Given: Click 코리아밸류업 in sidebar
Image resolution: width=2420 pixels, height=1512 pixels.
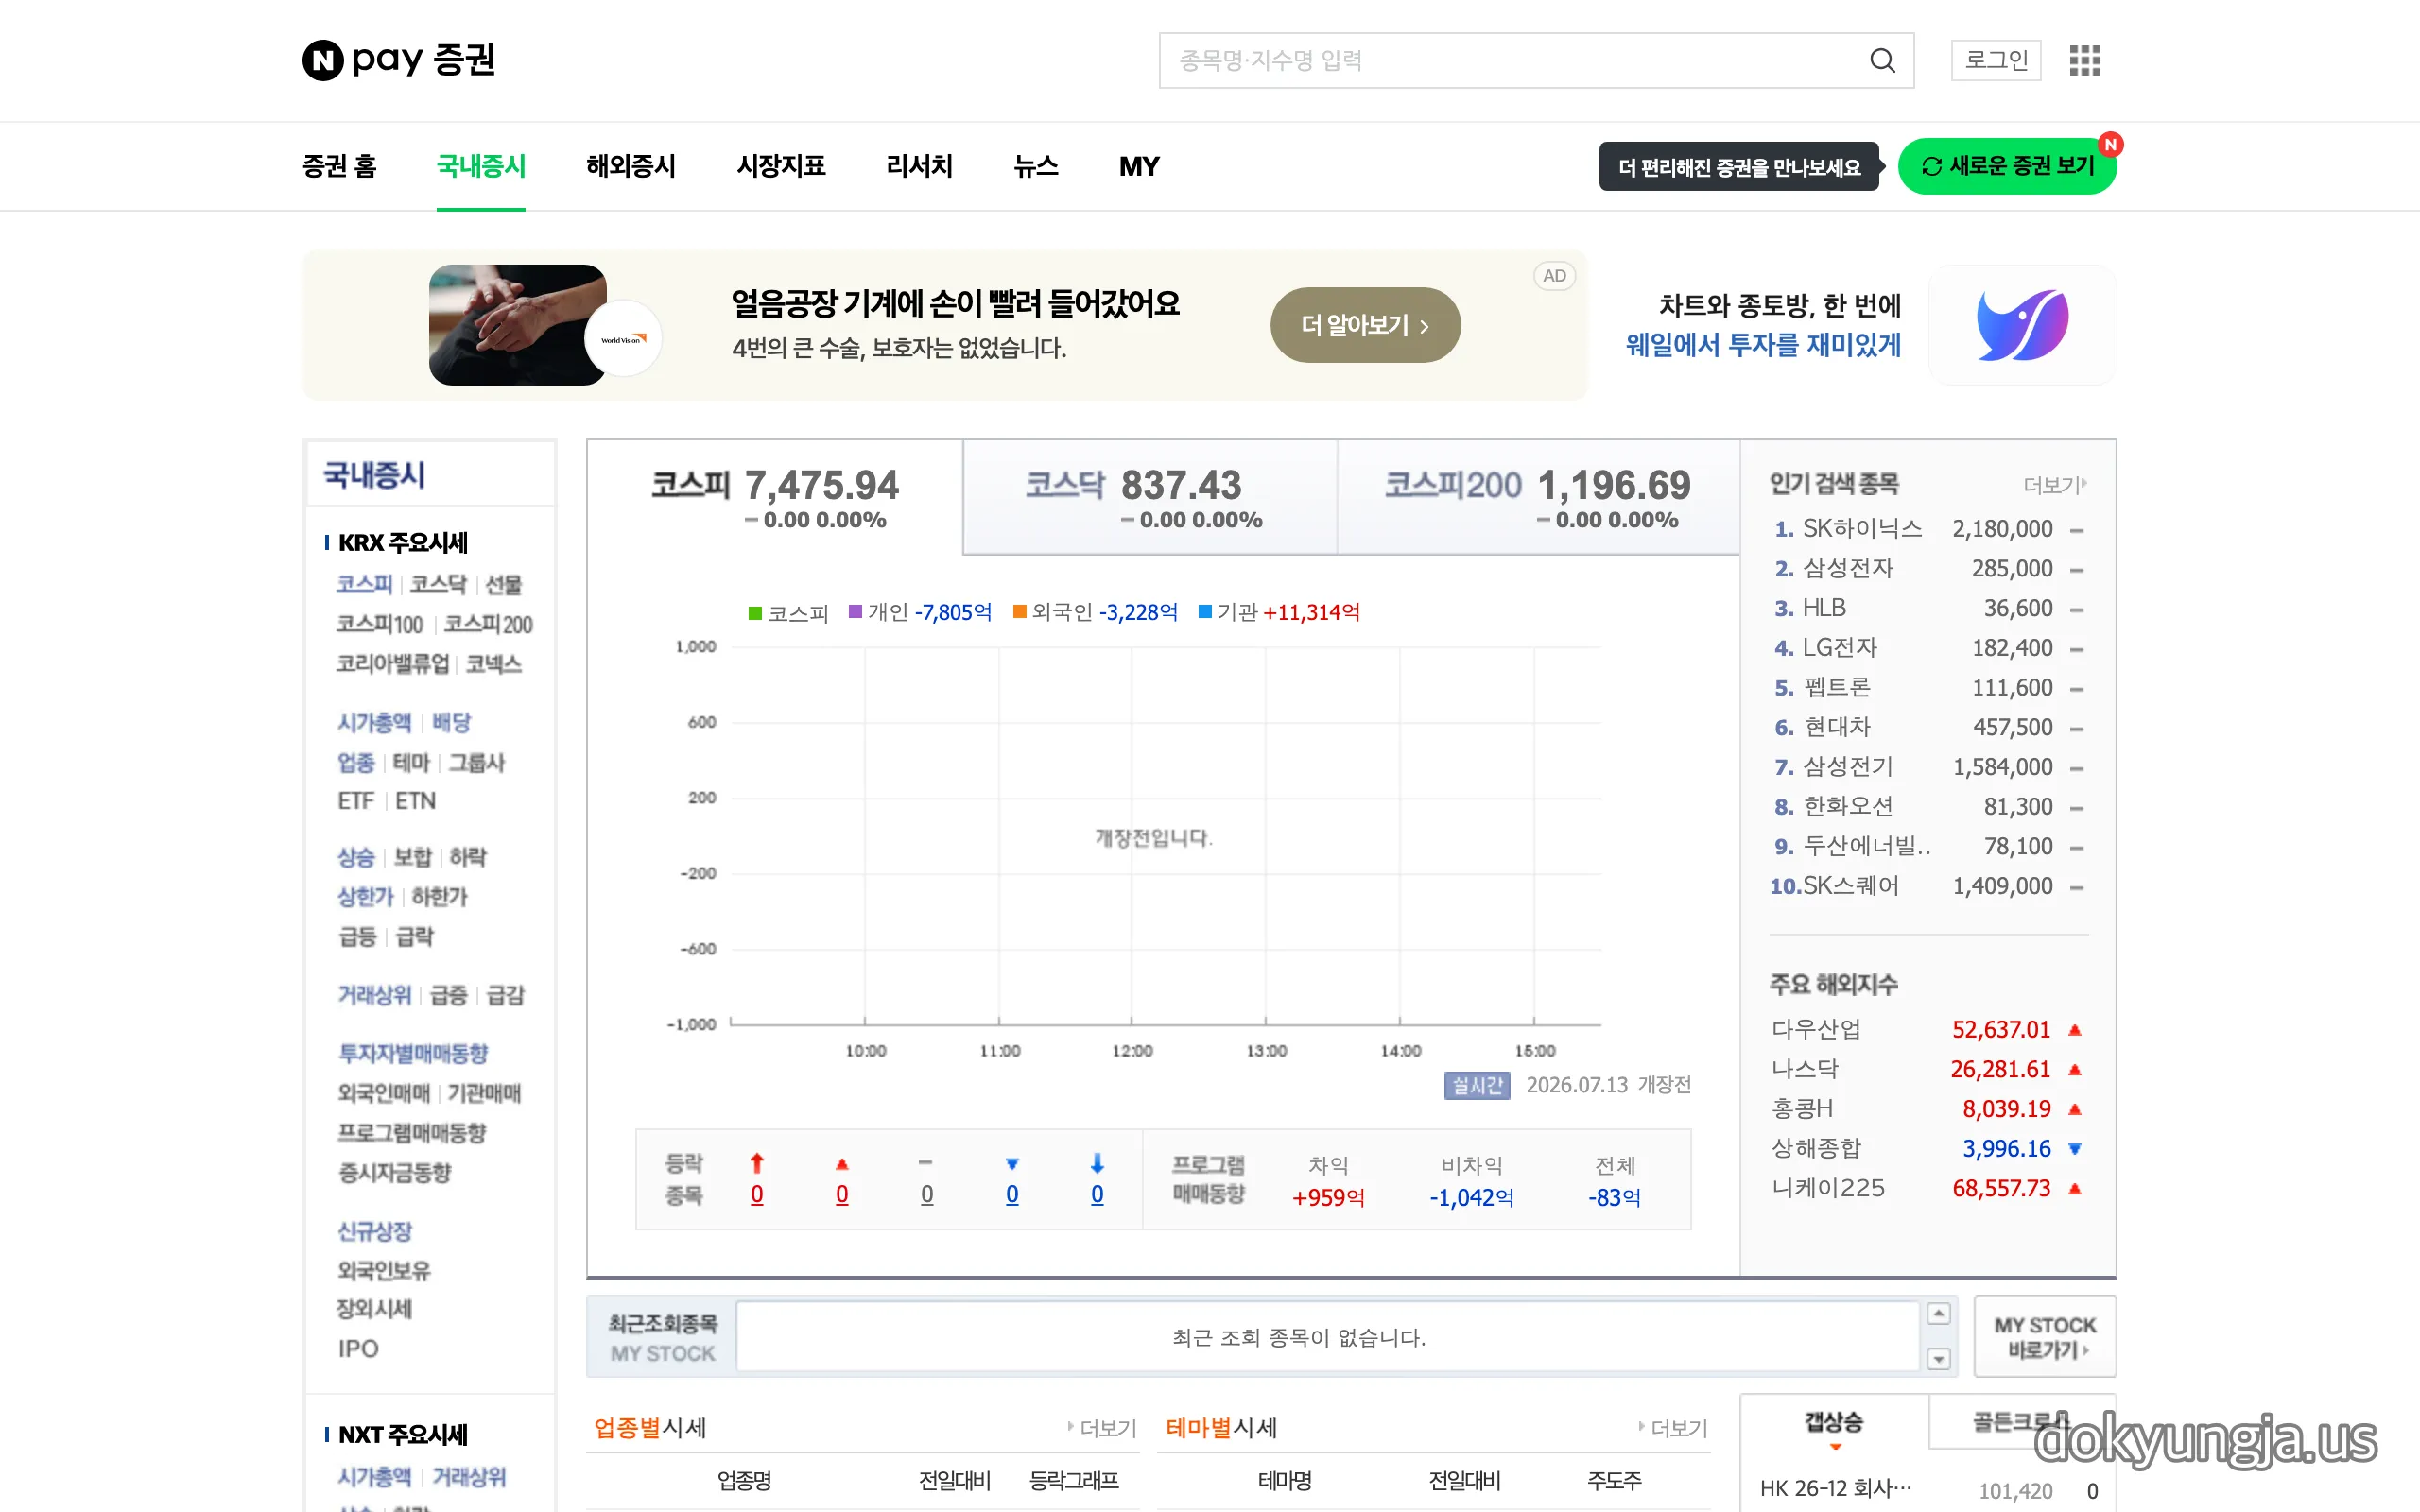Looking at the screenshot, I should (x=392, y=664).
